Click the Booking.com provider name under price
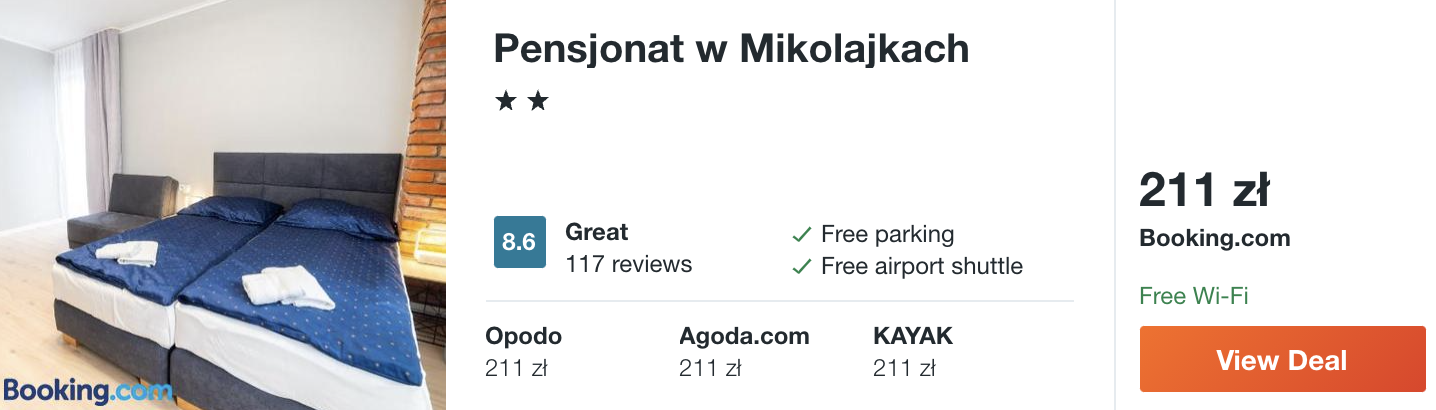 coord(1215,239)
